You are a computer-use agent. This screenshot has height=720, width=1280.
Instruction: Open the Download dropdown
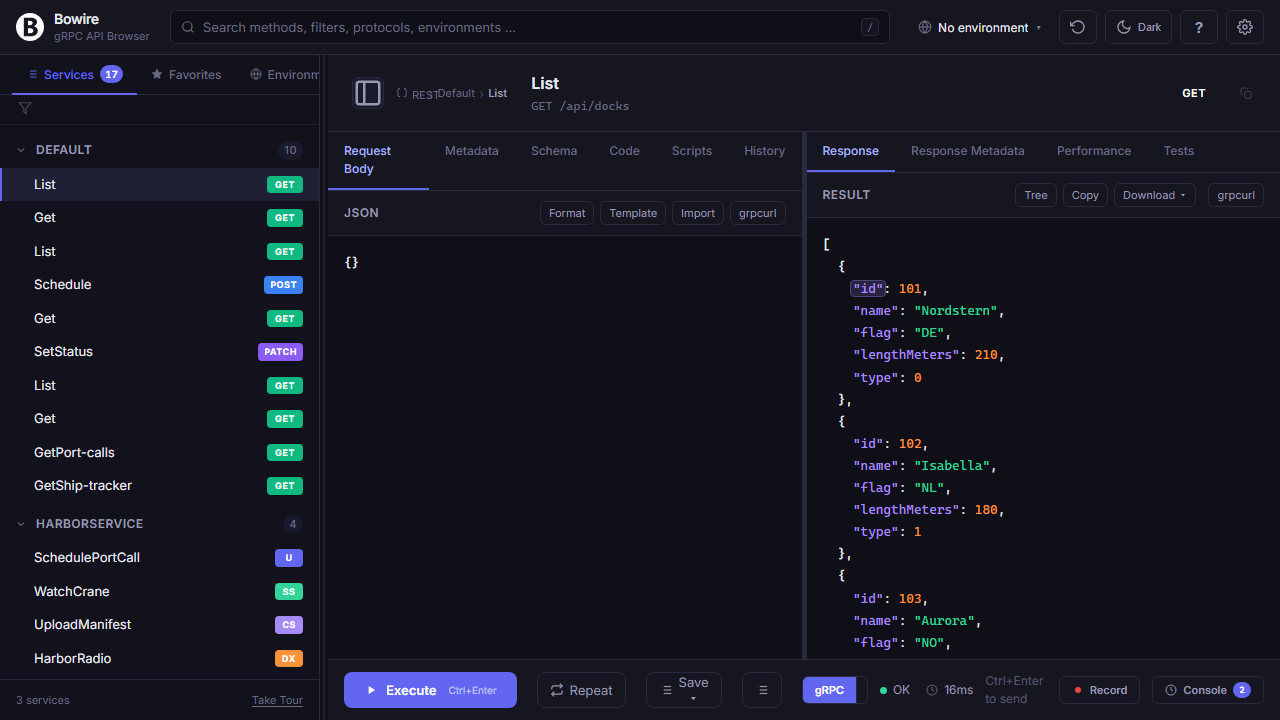click(1155, 195)
